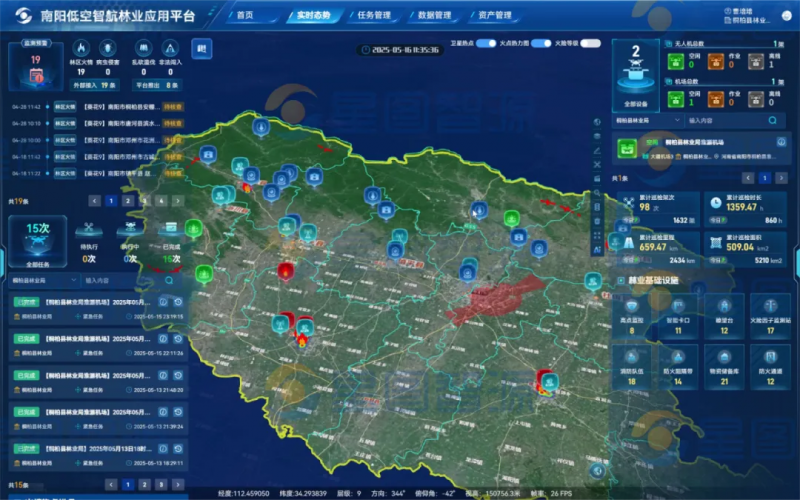Go to page 2 of alert list
The image size is (800, 500).
[128, 200]
